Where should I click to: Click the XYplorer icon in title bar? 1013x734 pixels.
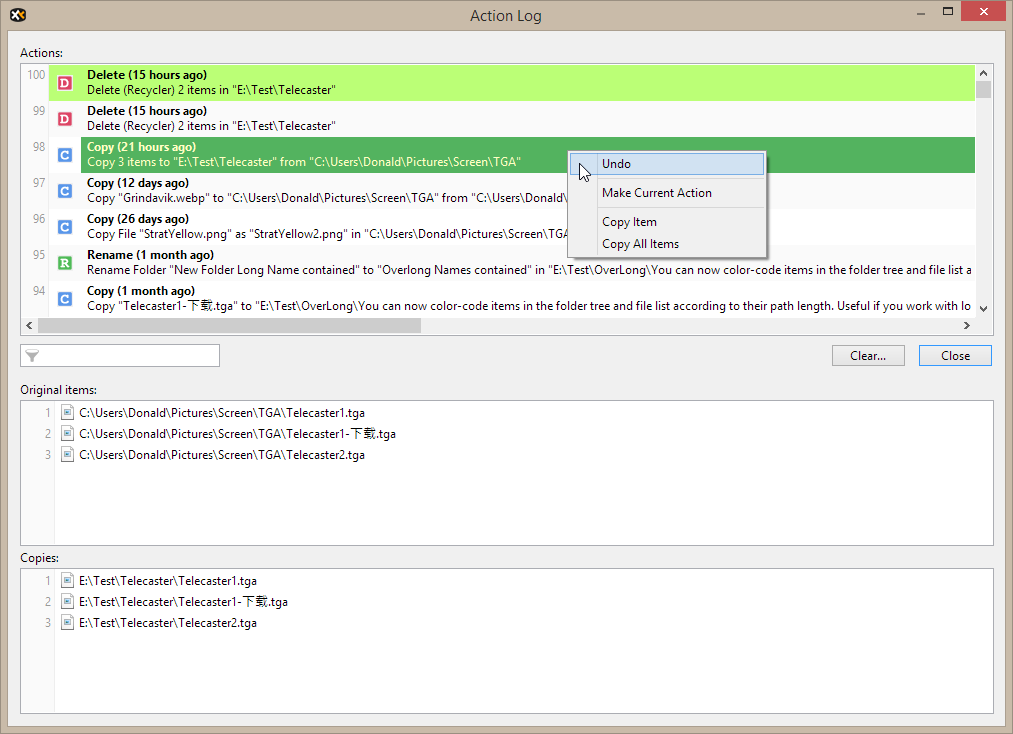(18, 15)
